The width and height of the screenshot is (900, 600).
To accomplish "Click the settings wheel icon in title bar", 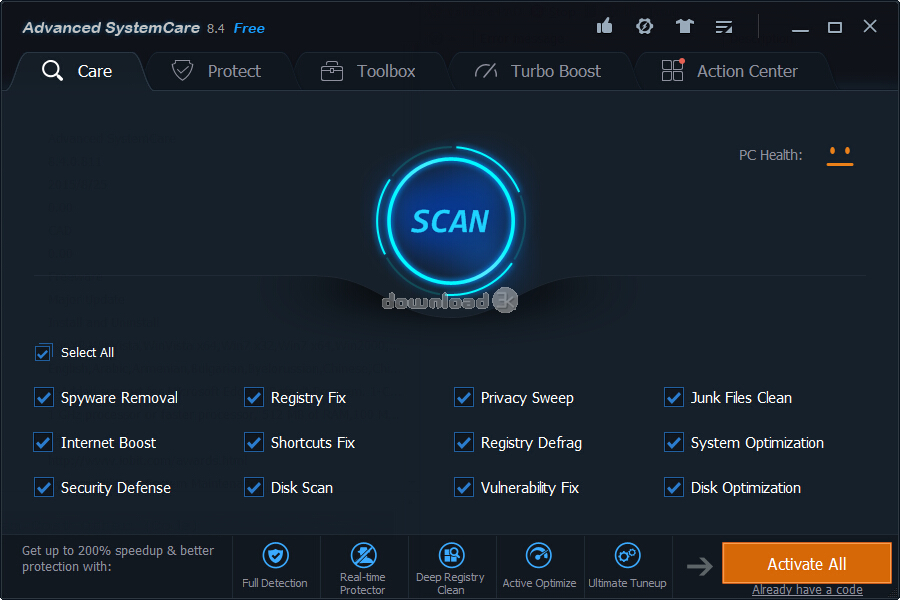I will click(x=645, y=26).
